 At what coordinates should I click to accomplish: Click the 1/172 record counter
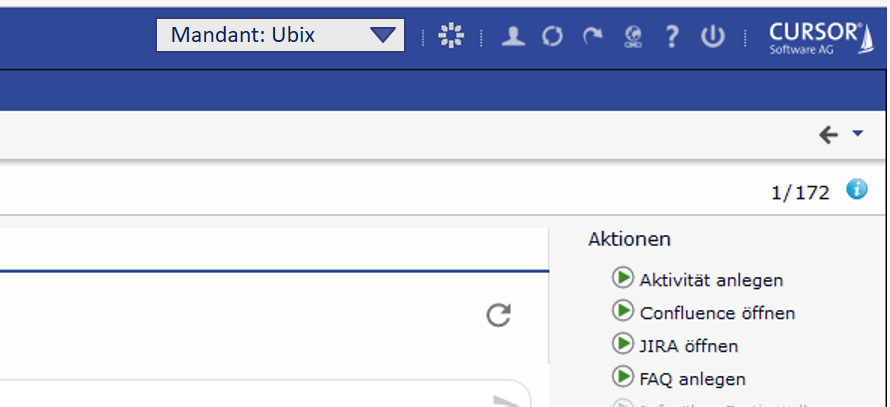point(800,193)
